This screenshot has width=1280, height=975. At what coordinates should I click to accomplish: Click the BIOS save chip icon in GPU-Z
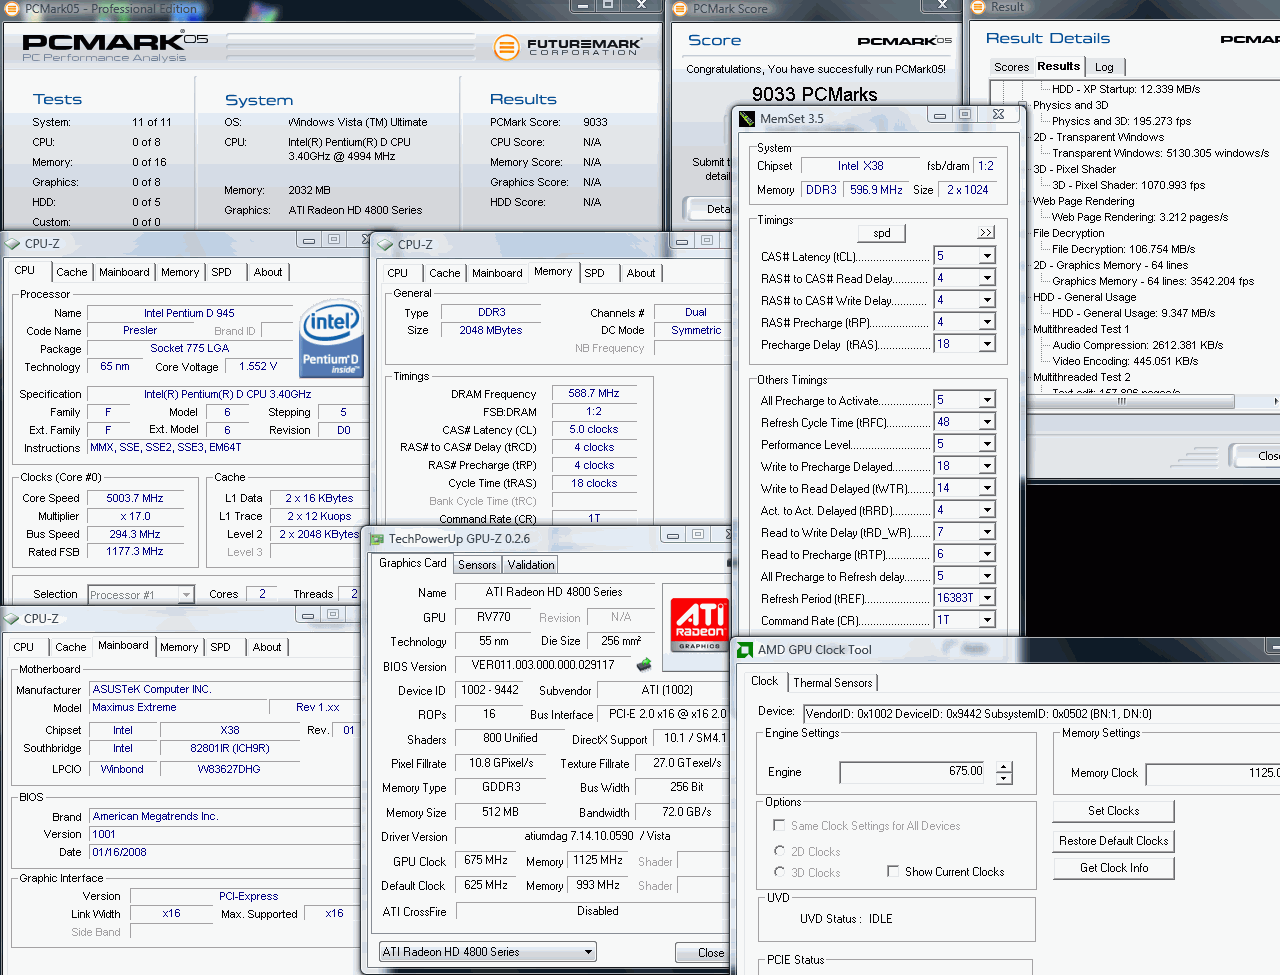644,664
